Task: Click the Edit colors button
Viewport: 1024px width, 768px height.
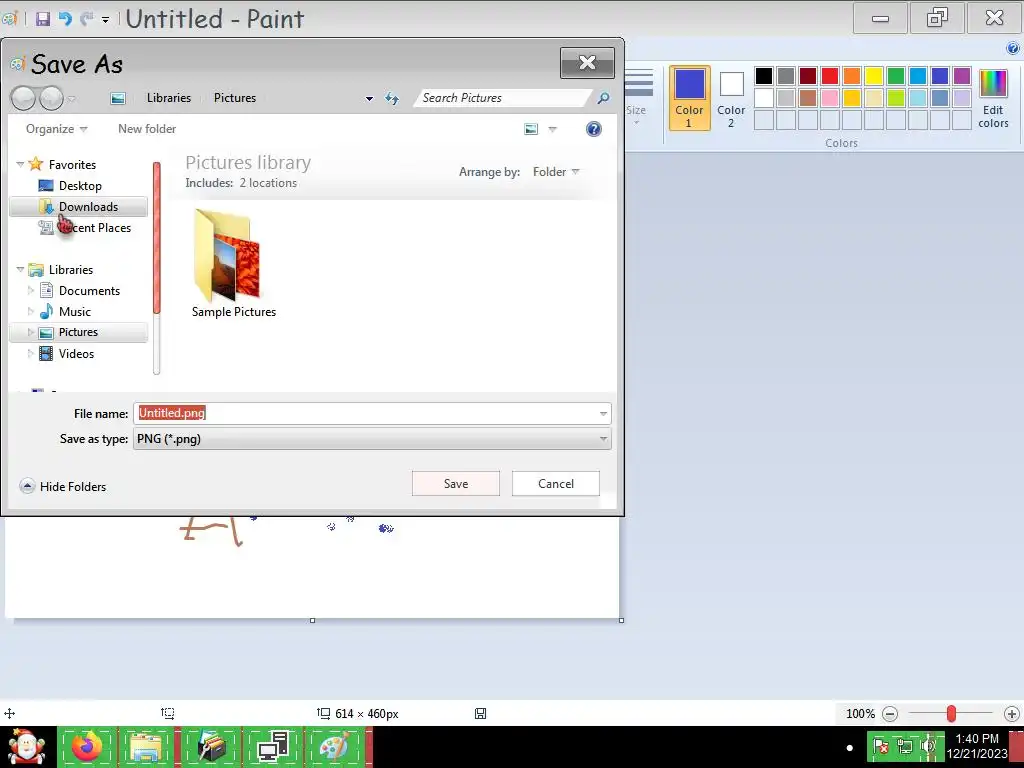Action: [x=993, y=98]
